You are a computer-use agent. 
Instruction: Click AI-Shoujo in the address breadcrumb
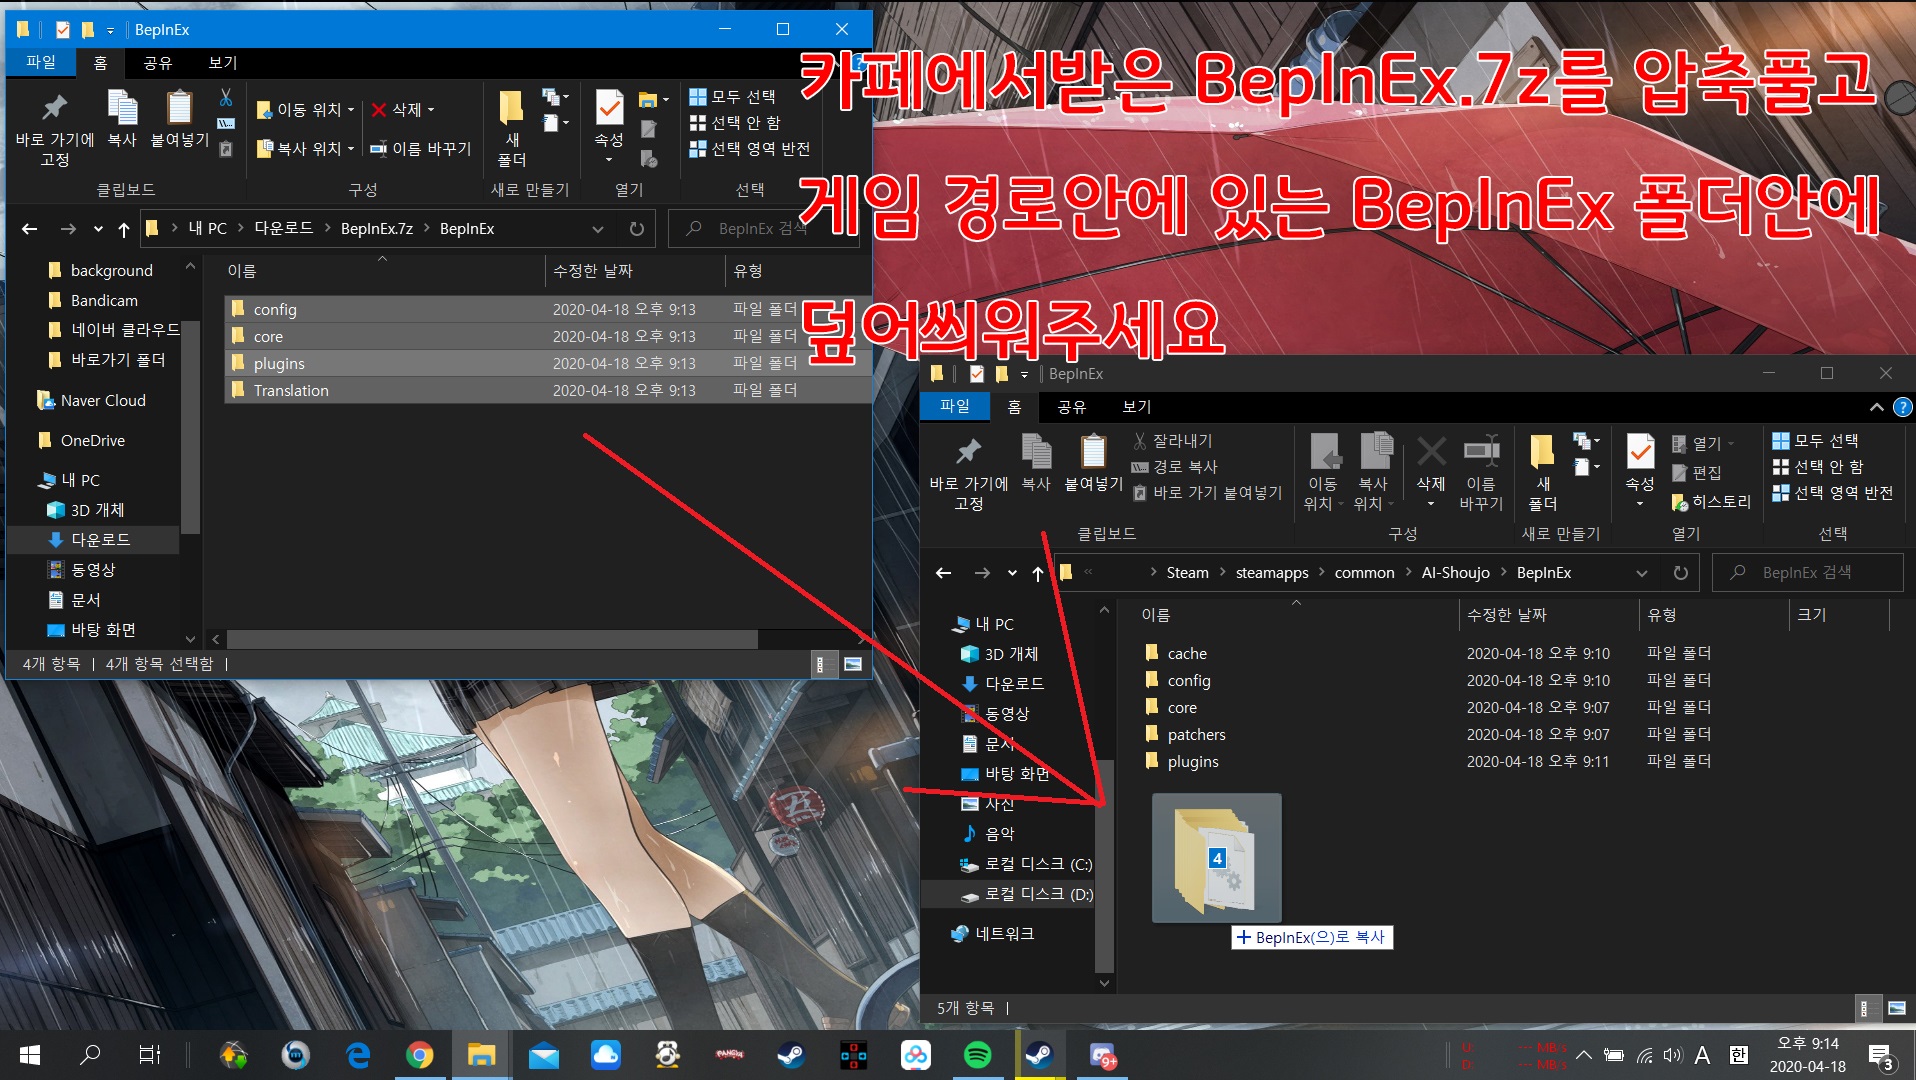[1456, 573]
